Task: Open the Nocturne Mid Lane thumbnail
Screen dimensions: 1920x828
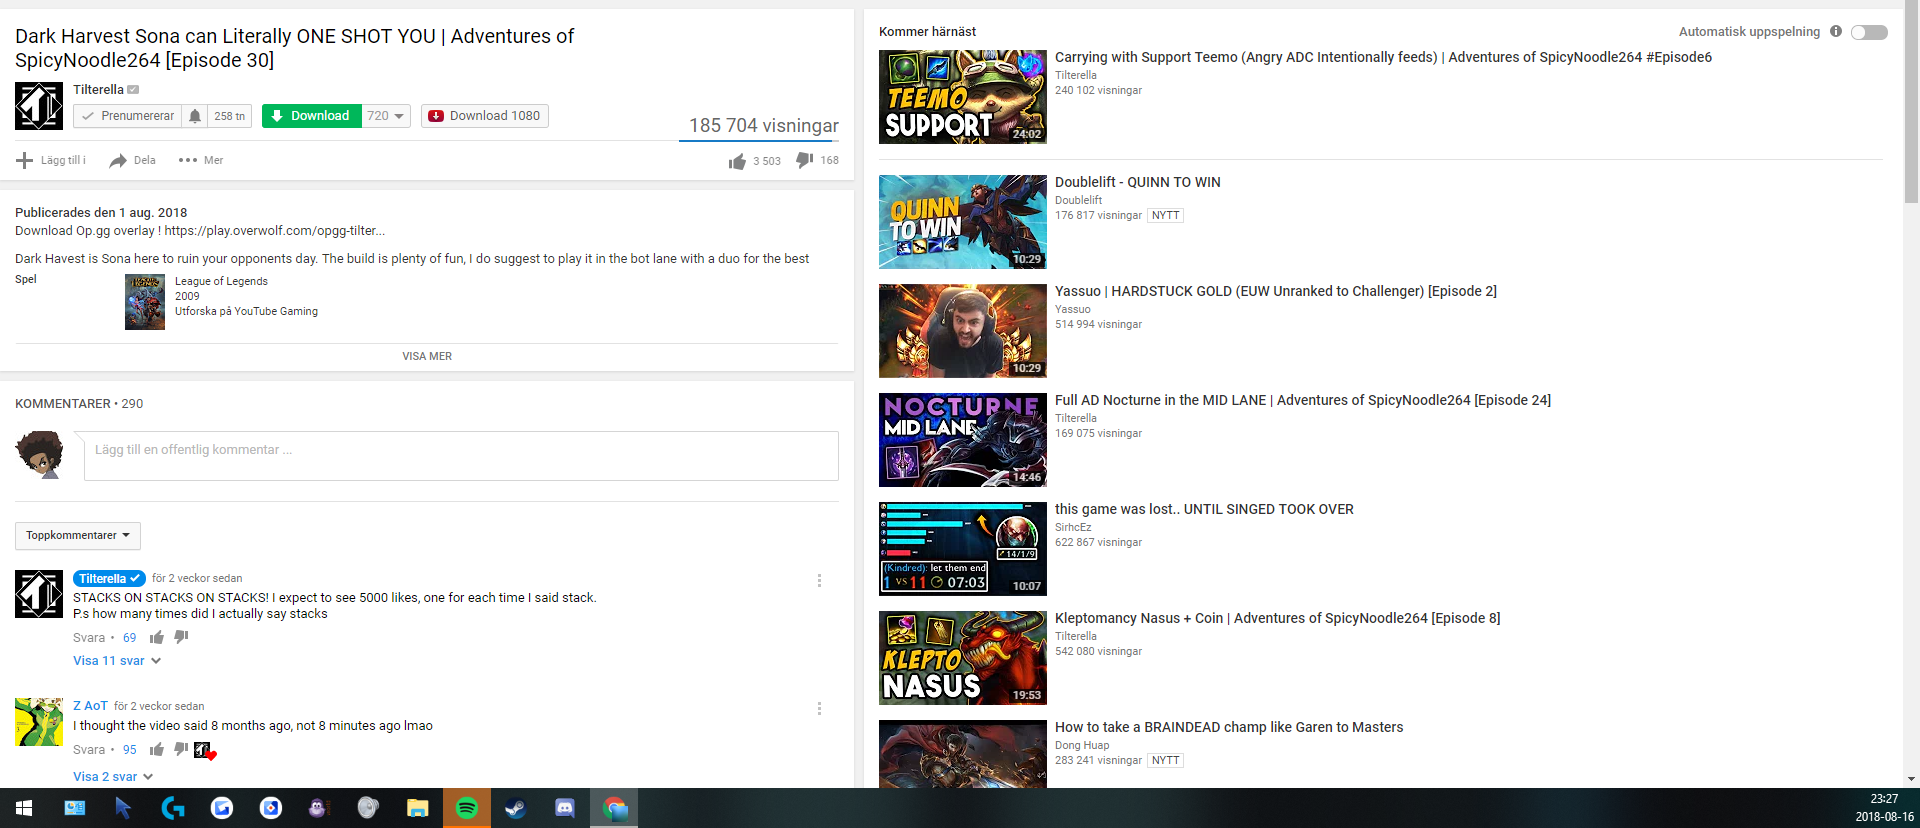Action: [963, 440]
